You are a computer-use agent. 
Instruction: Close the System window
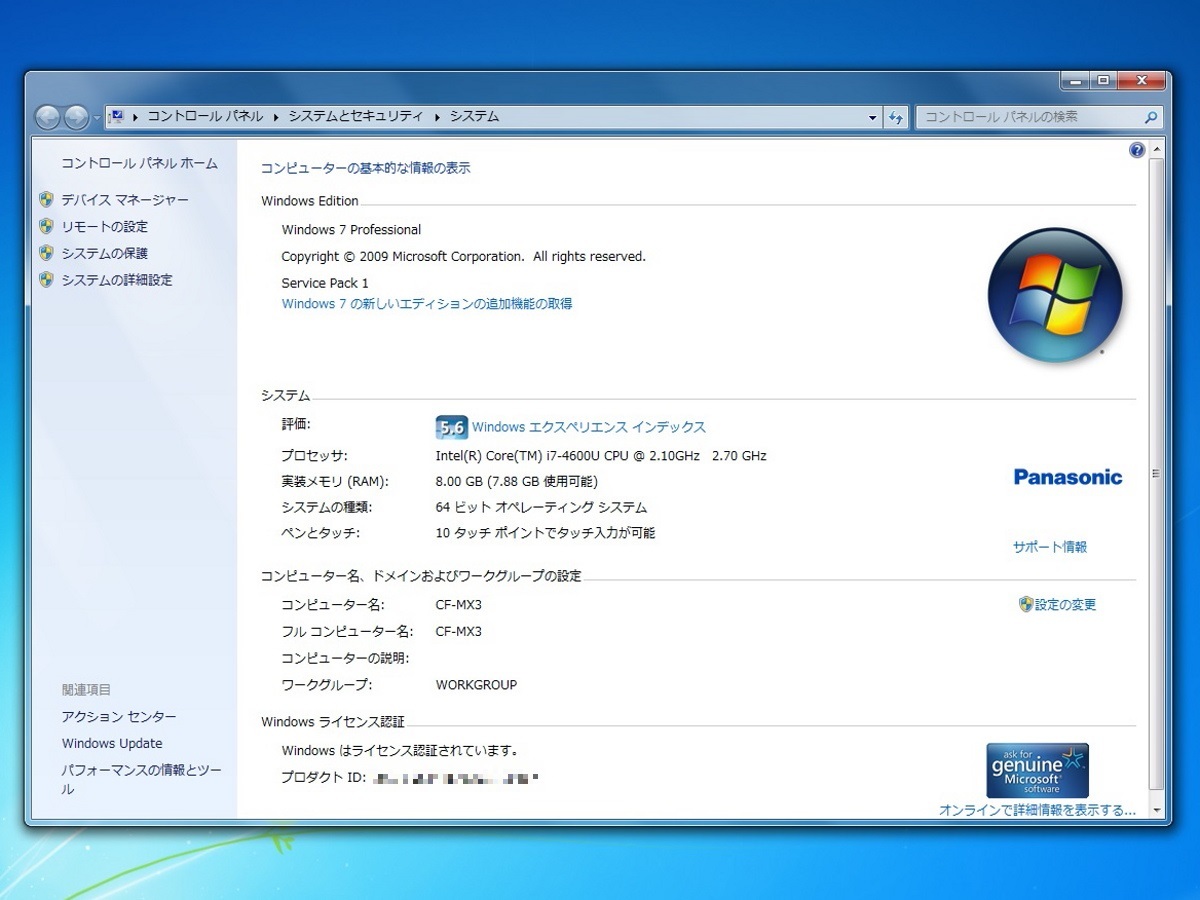click(x=1140, y=81)
